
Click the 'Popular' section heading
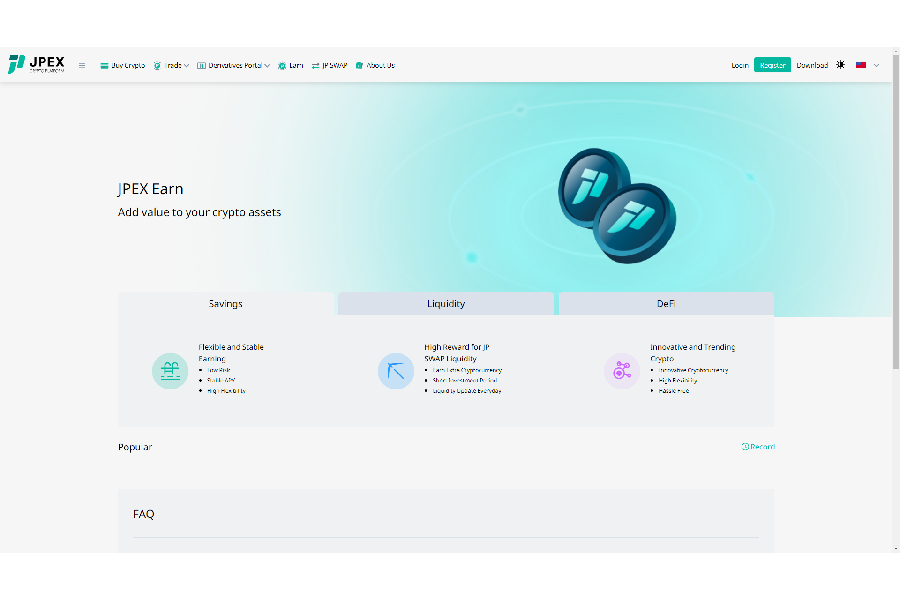click(135, 447)
